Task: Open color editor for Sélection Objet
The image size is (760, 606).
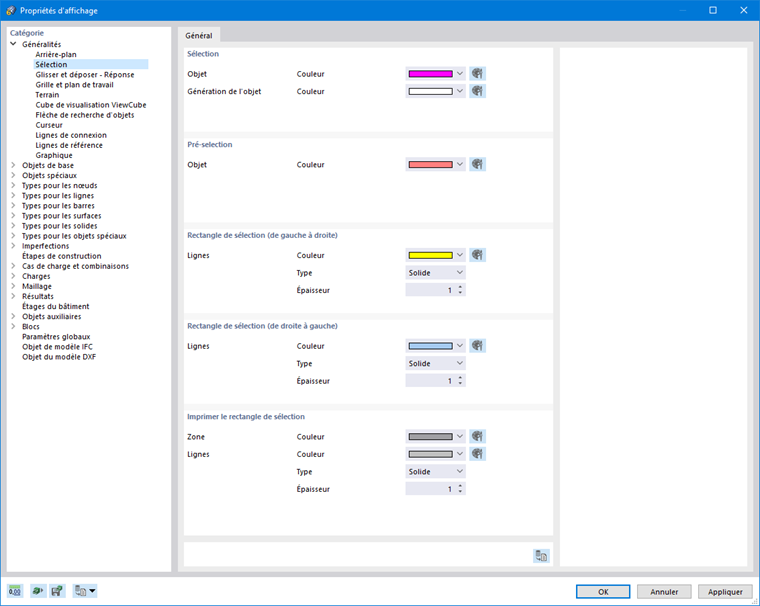Action: tap(477, 74)
